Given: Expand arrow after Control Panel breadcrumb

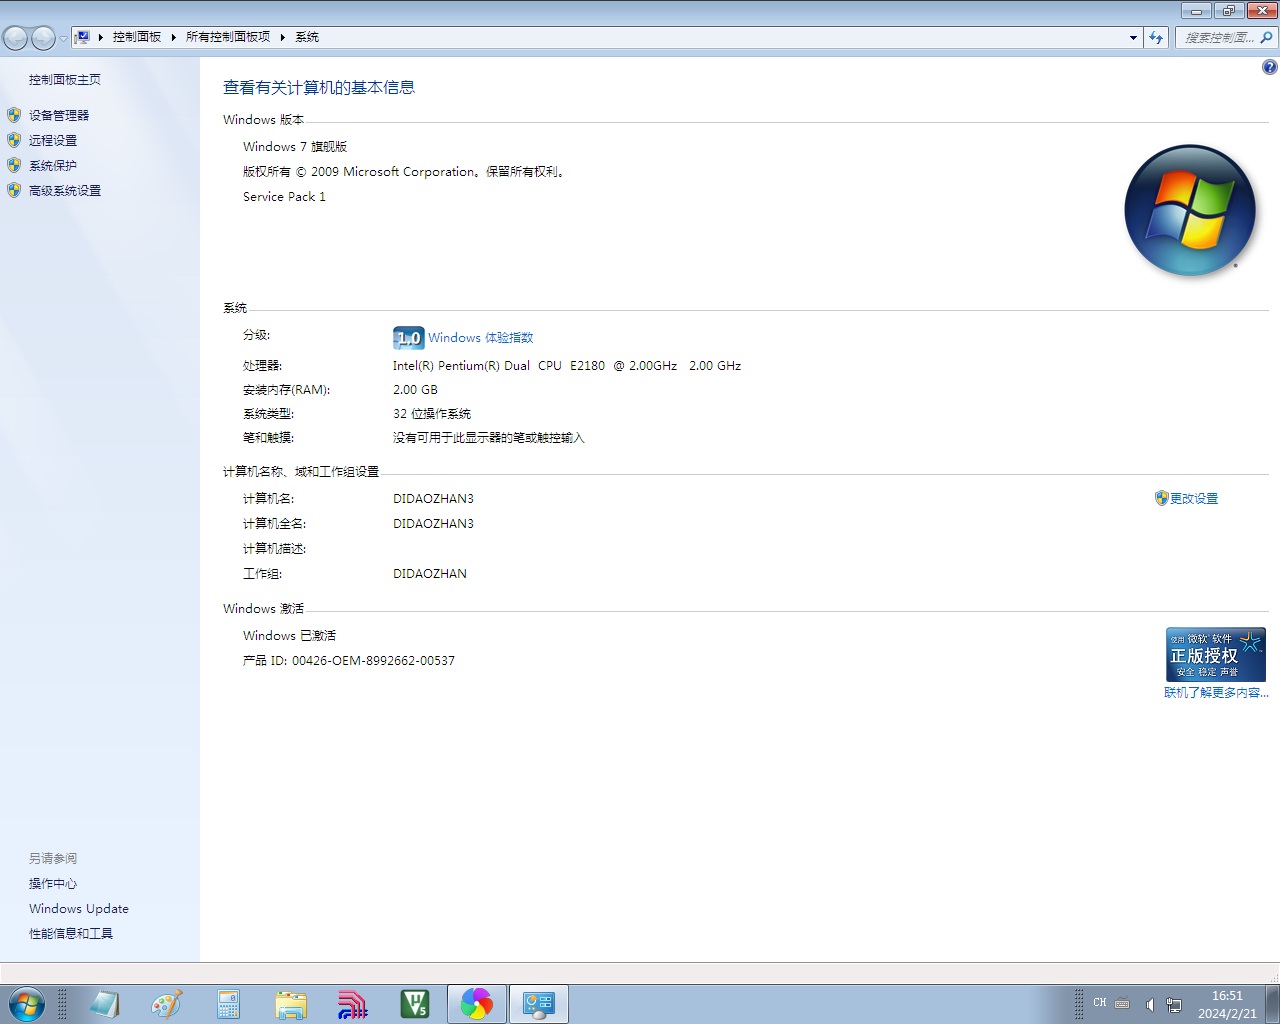Looking at the screenshot, I should [x=174, y=37].
